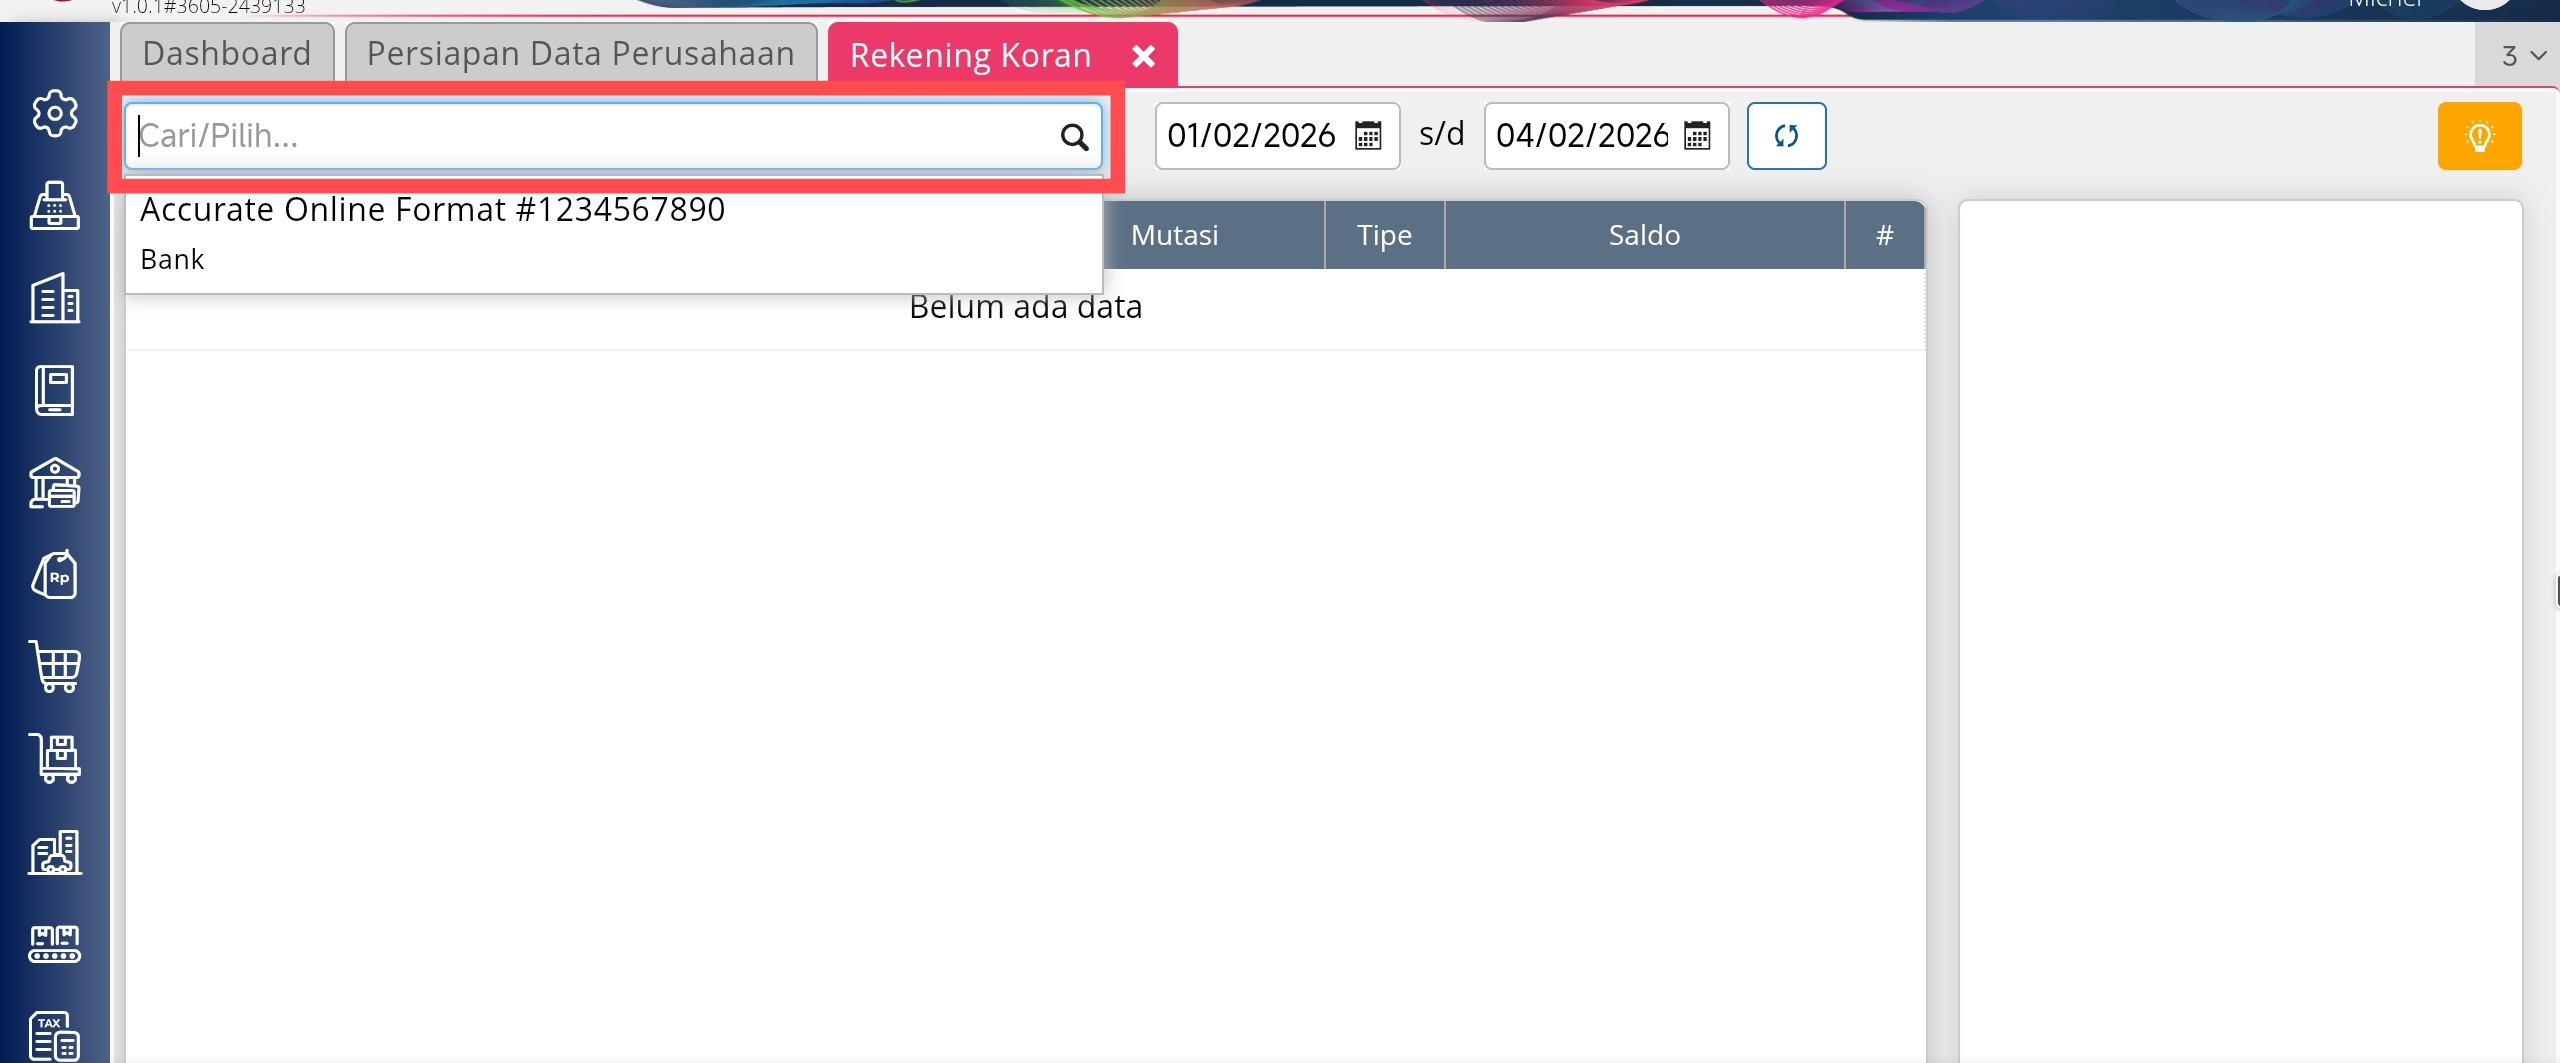2560x1063 pixels.
Task: Switch to the Dashboard tab
Action: pos(227,54)
